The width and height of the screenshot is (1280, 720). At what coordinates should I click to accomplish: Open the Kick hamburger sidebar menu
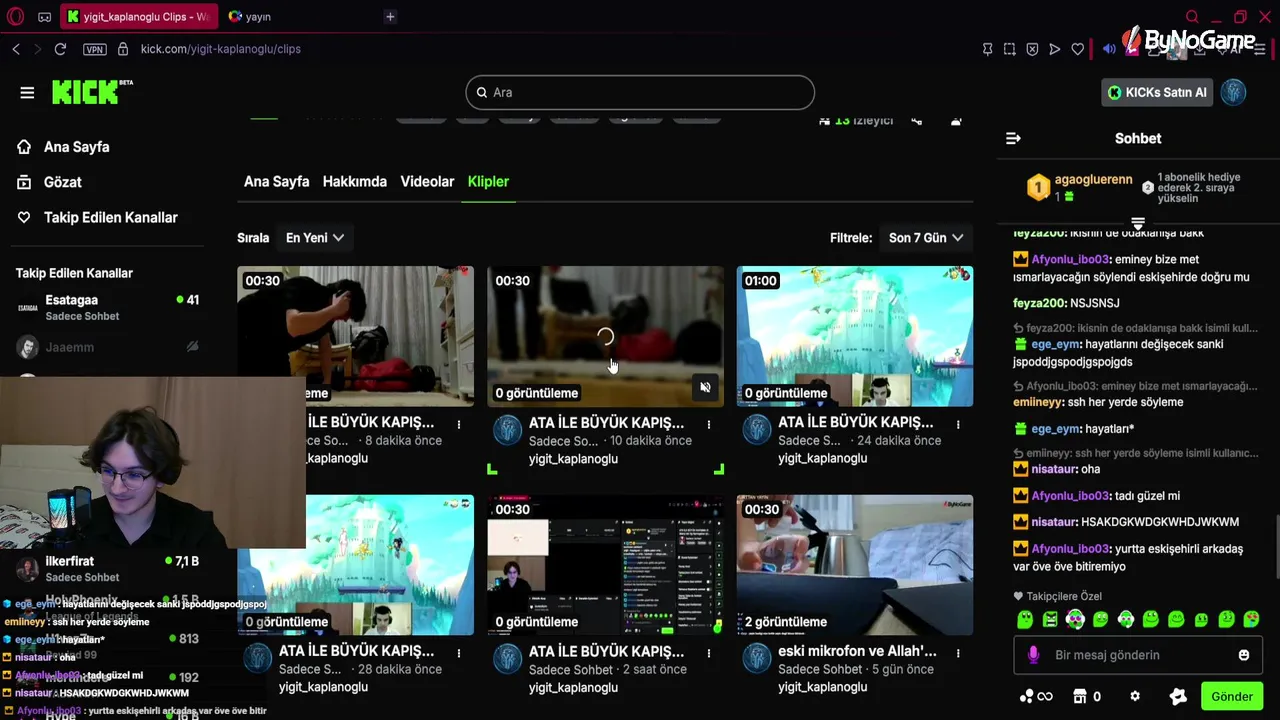point(27,93)
